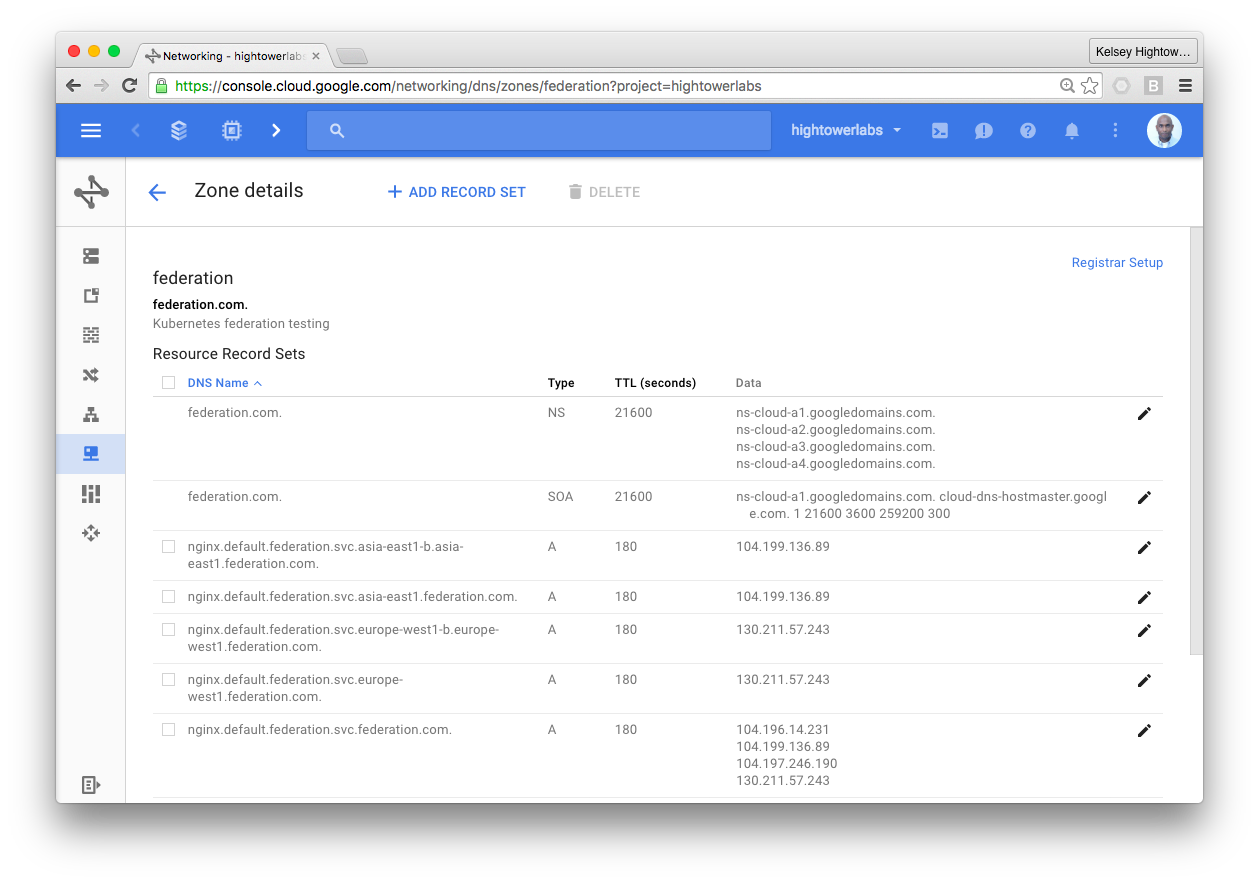Edit europe-west1-b.europe-west1 A record
This screenshot has height=883, width=1259.
click(1144, 631)
